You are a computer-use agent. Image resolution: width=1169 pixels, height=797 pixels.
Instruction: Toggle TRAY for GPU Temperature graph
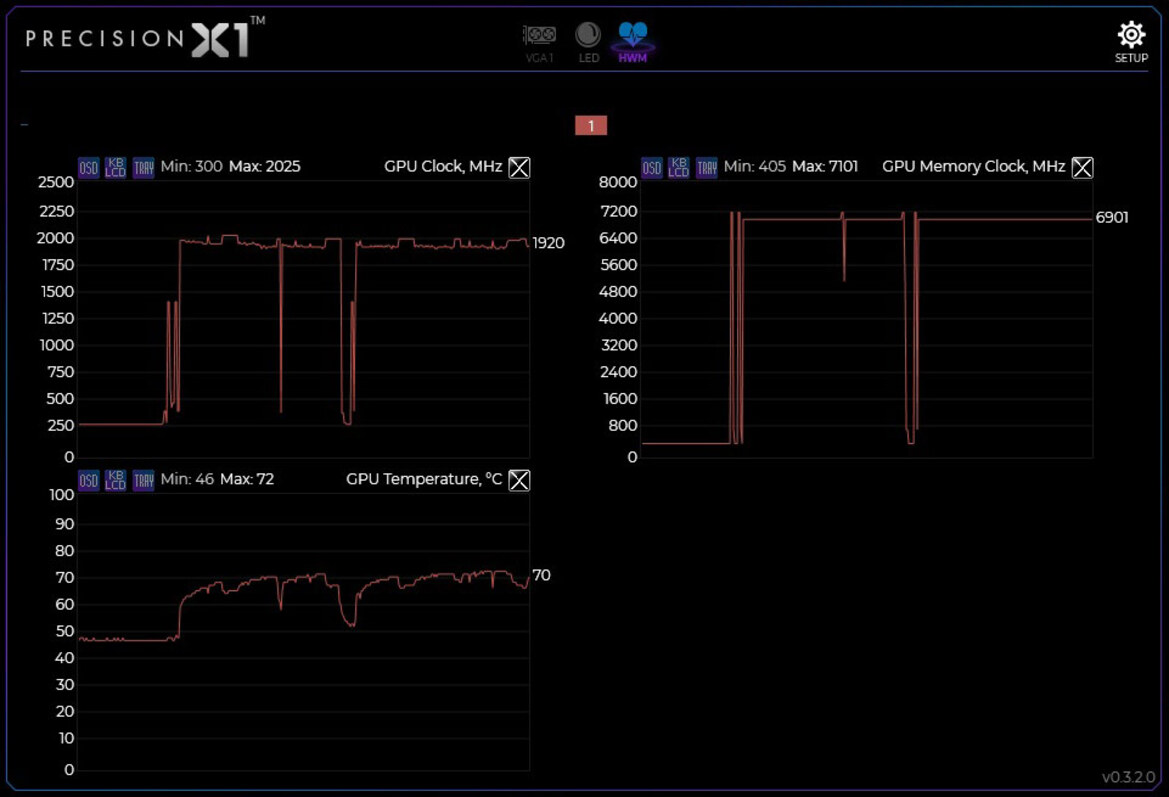(143, 480)
